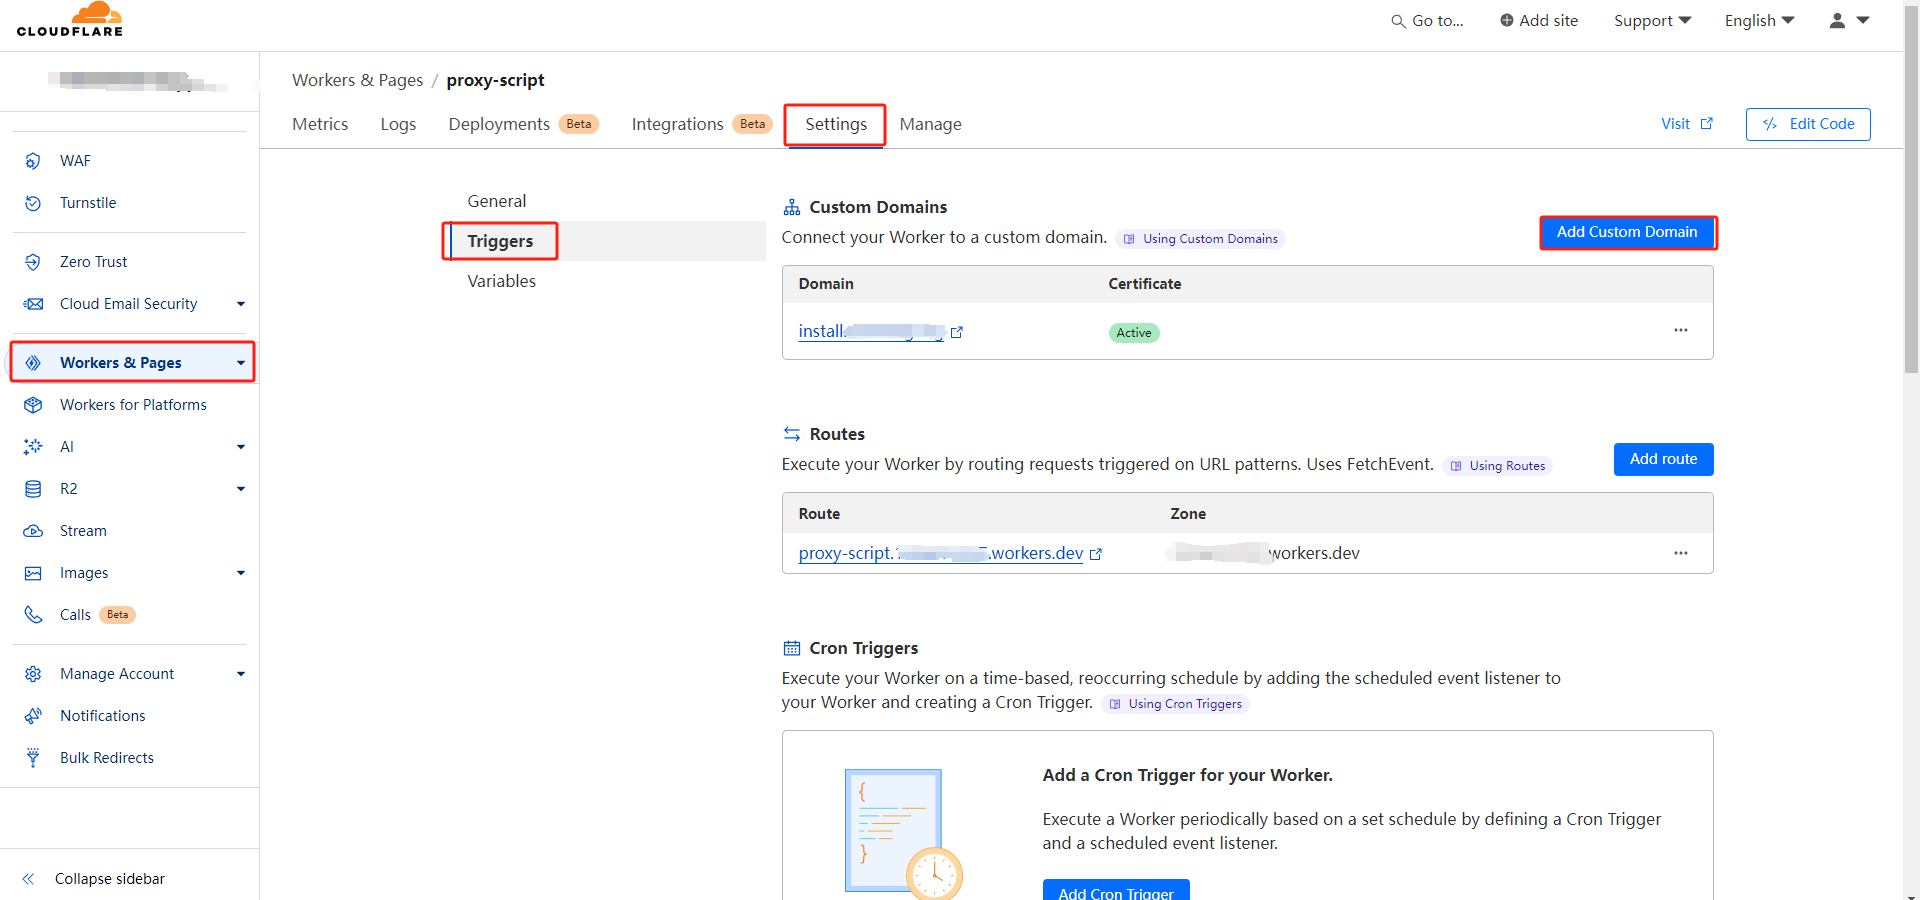Click the Cron Trigger illustration thumbnail
The image size is (1920, 900).
click(x=903, y=833)
